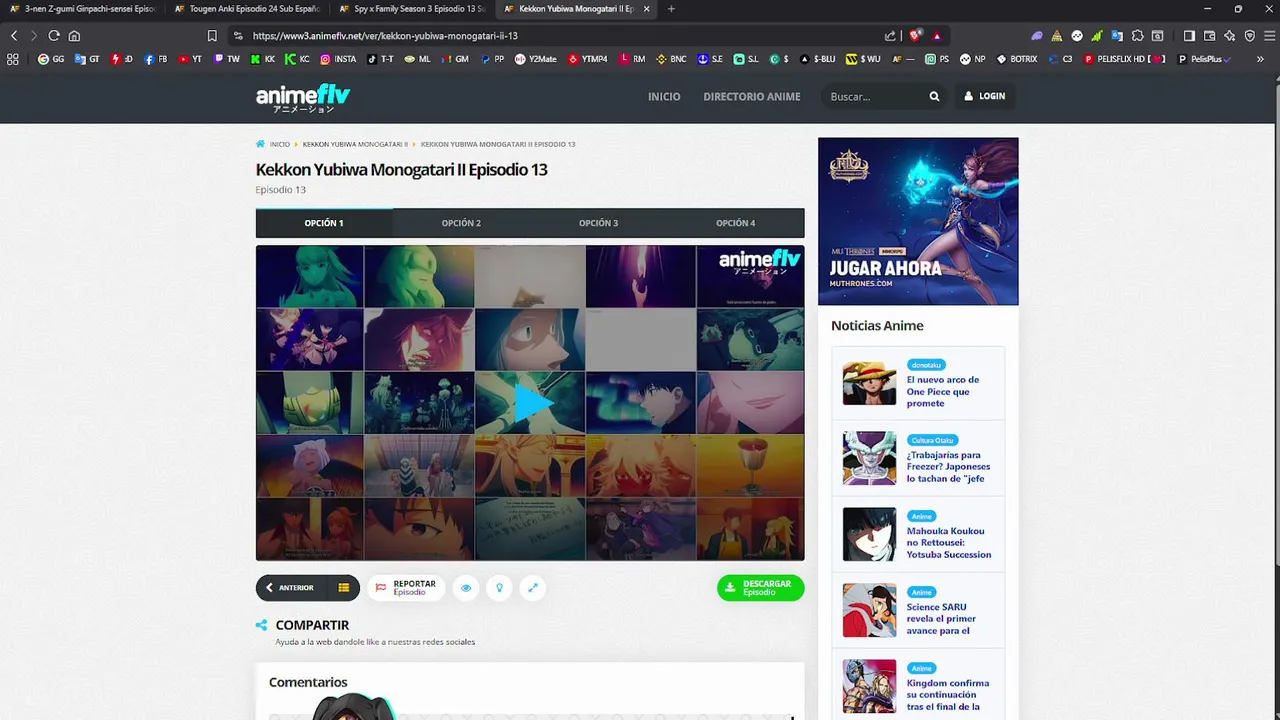The image size is (1280, 720).
Task: Open the One Piece news article link
Action: coord(943,391)
